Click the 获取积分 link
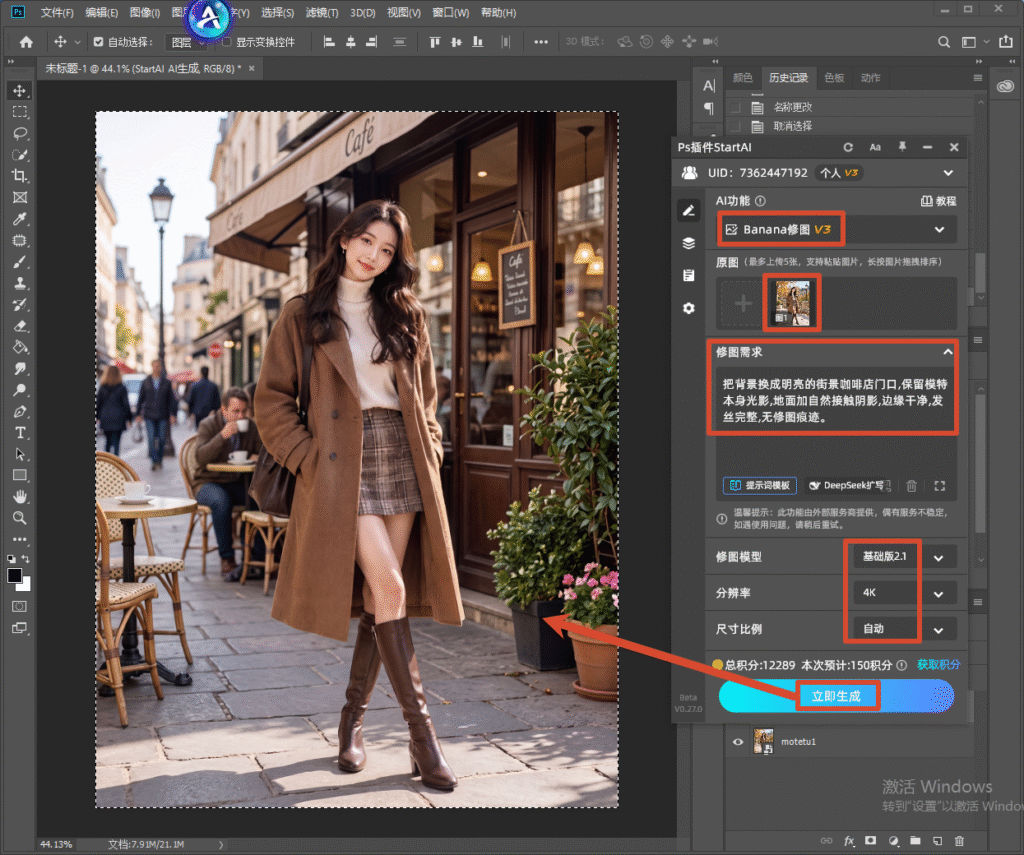Screen dimensions: 1024x855 pyautogui.click(x=938, y=664)
